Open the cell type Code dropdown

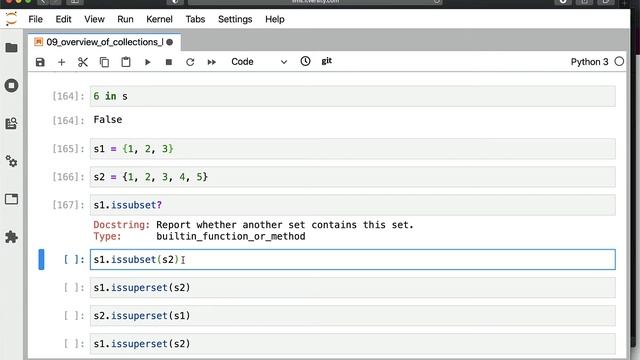pos(259,62)
